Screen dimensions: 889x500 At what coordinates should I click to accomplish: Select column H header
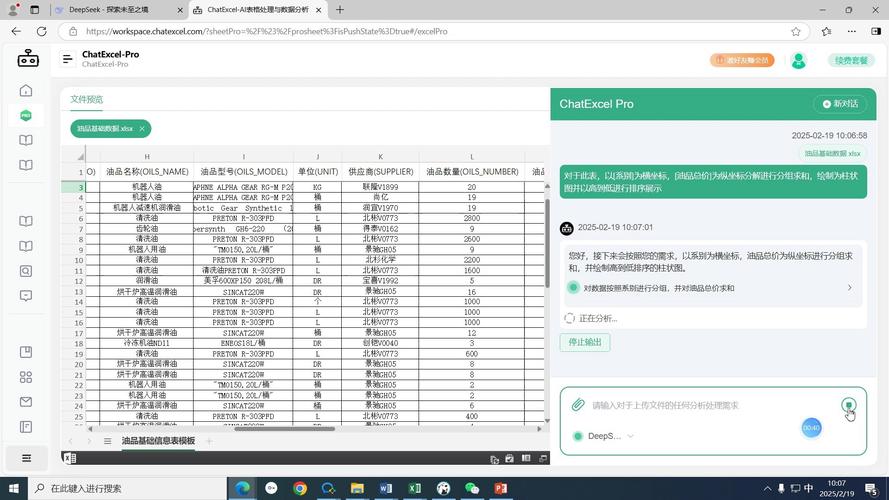pos(147,156)
